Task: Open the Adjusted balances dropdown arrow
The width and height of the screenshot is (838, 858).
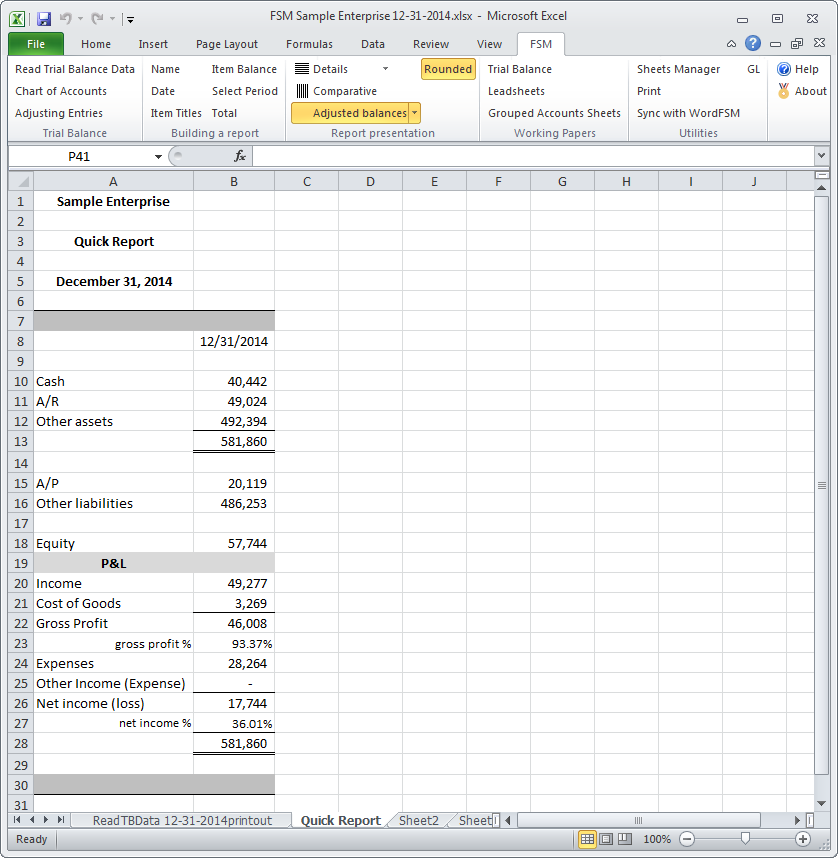Action: (x=415, y=113)
